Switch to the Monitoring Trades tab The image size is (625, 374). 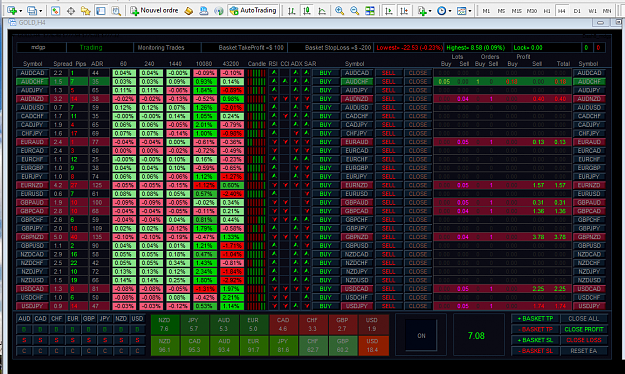[x=161, y=47]
